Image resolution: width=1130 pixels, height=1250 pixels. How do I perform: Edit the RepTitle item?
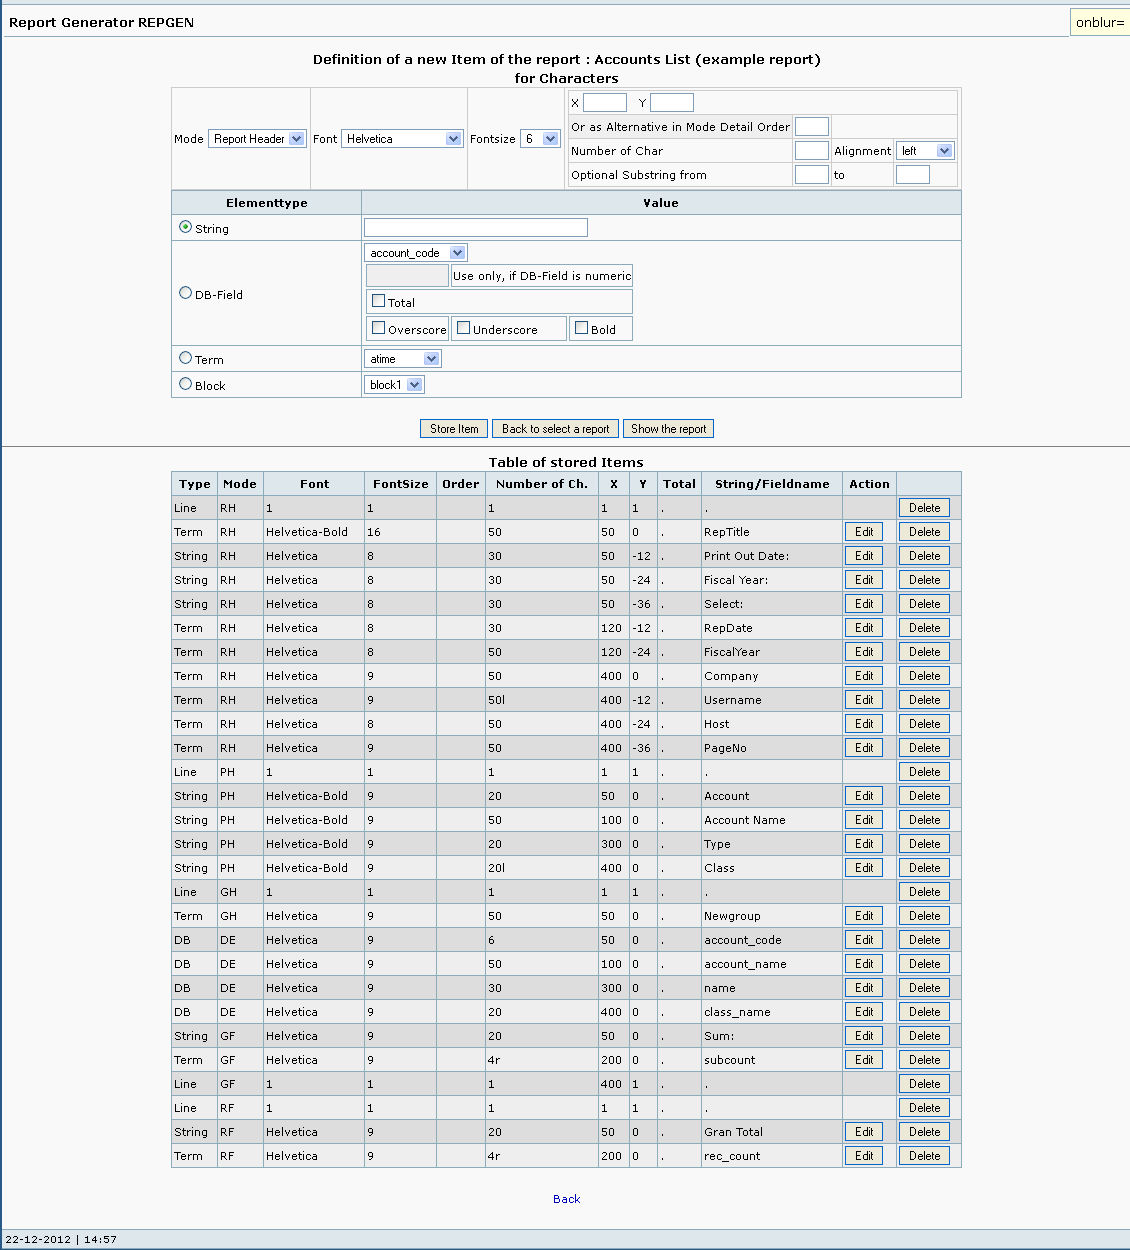point(864,532)
